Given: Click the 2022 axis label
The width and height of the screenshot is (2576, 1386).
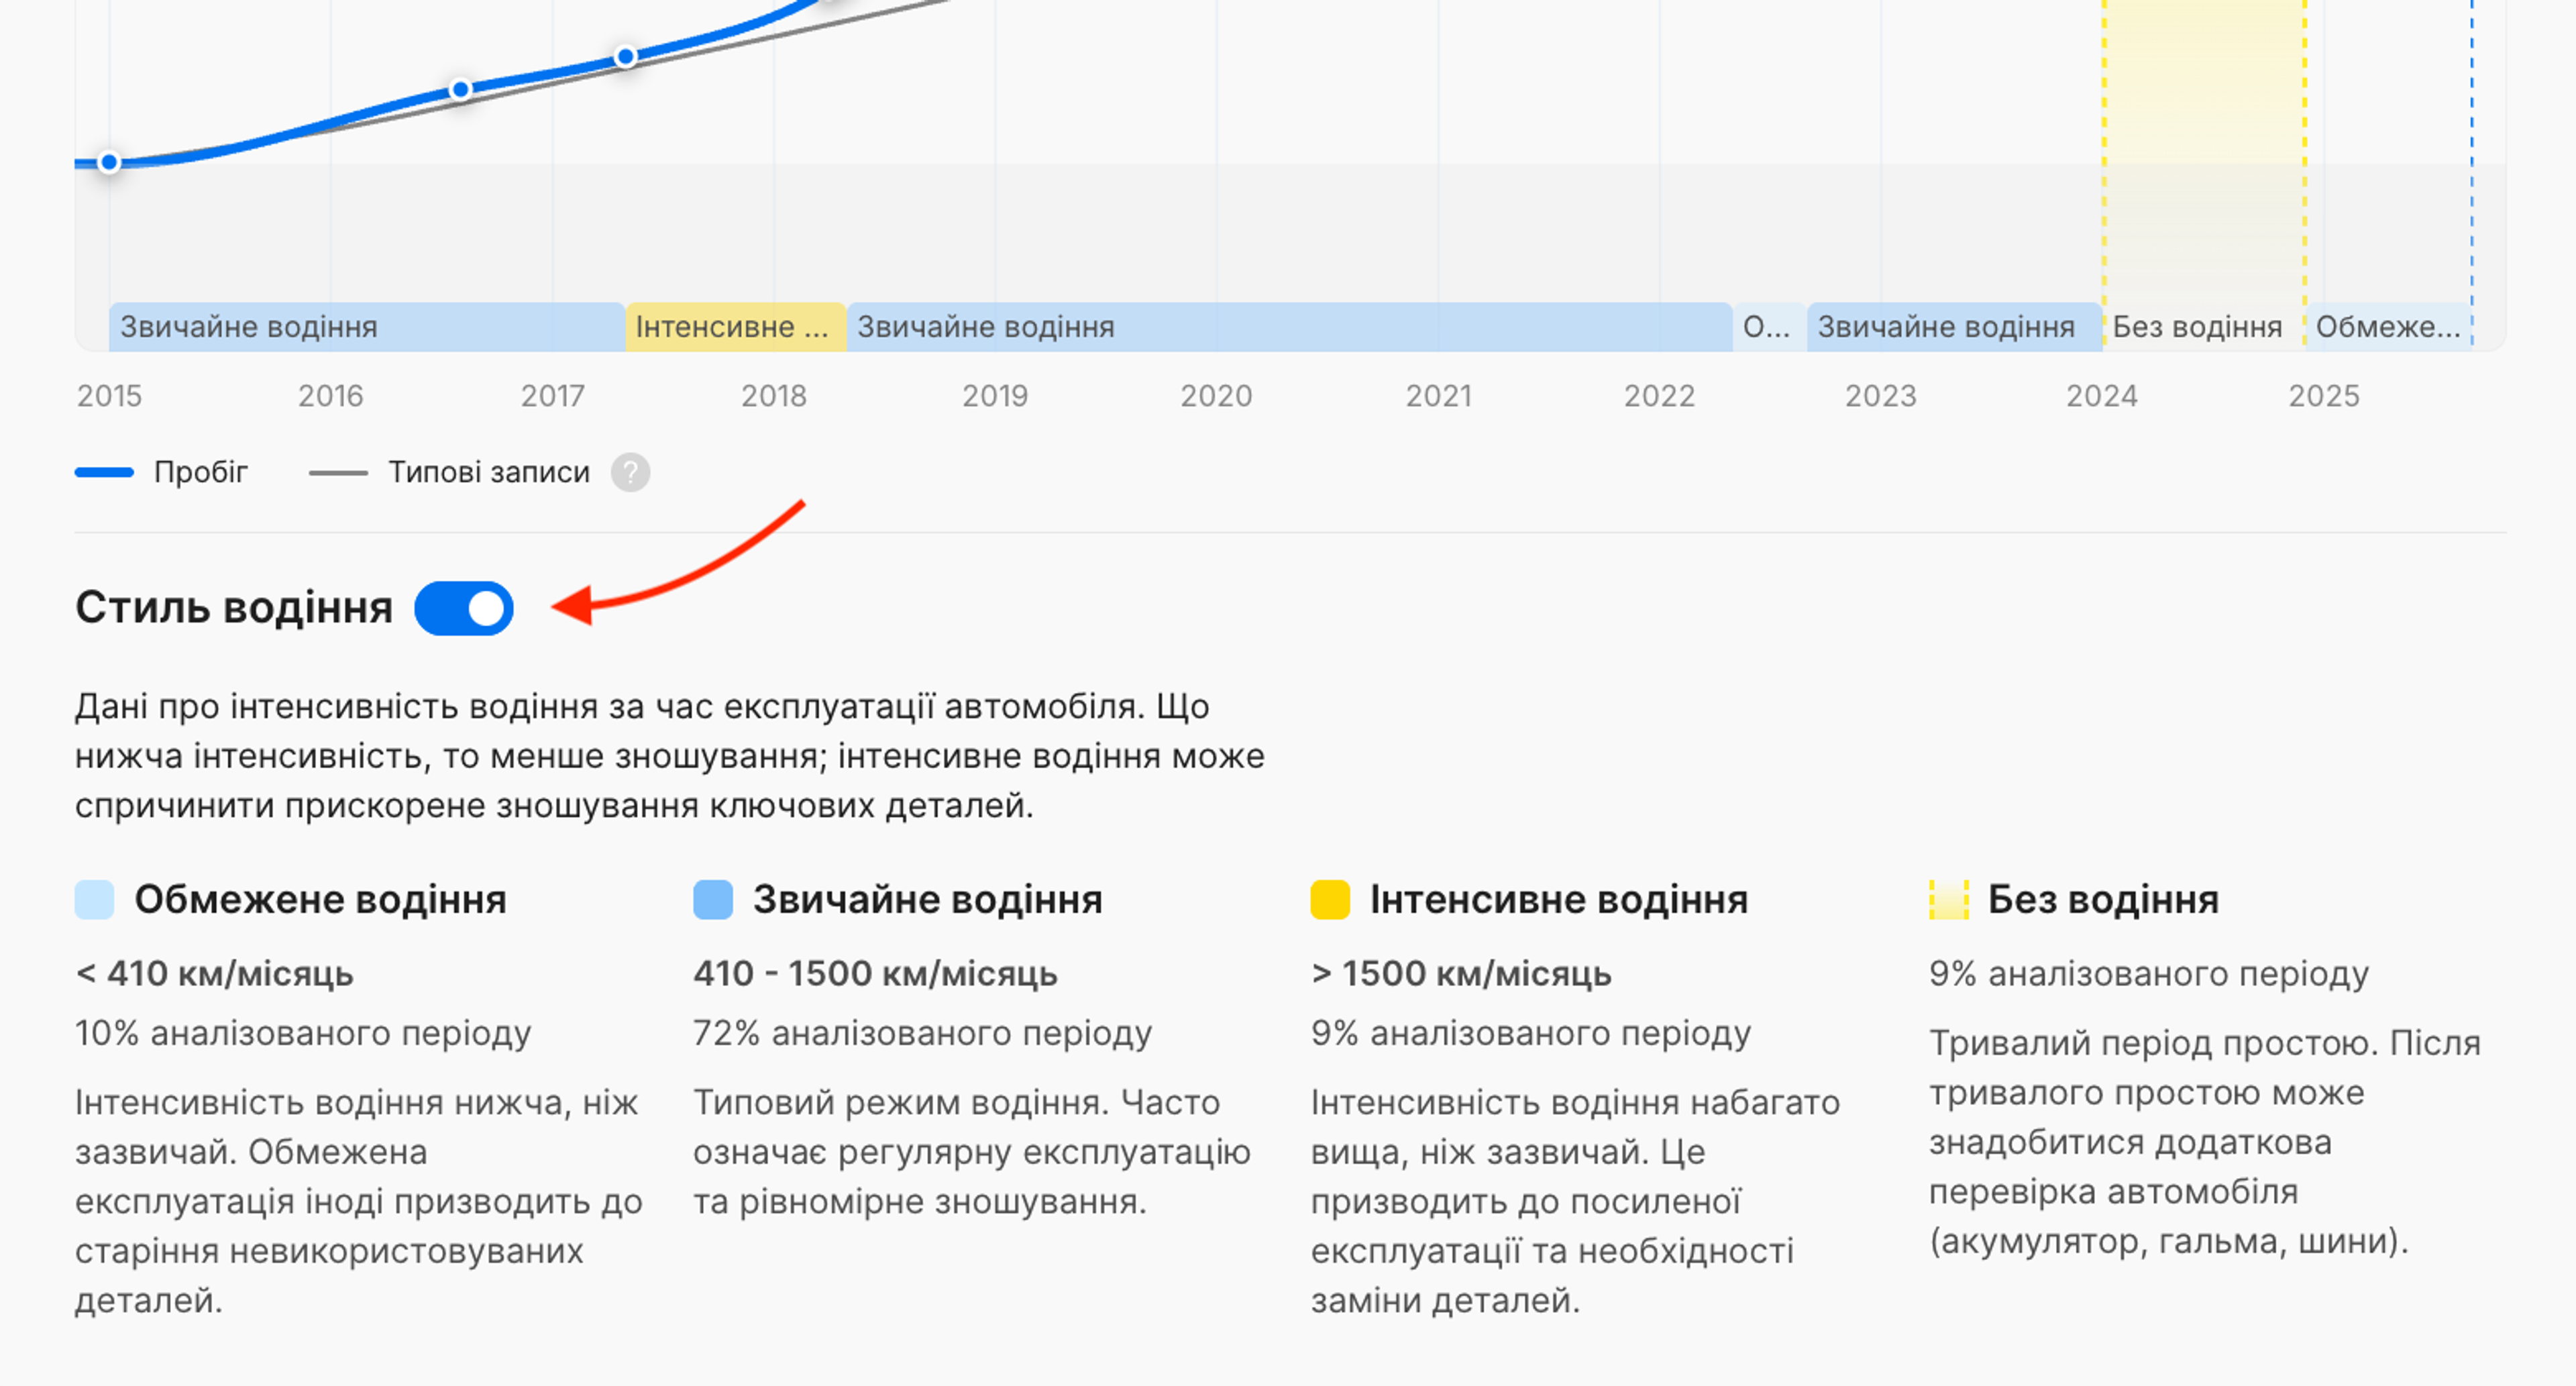Looking at the screenshot, I should click(x=1659, y=396).
